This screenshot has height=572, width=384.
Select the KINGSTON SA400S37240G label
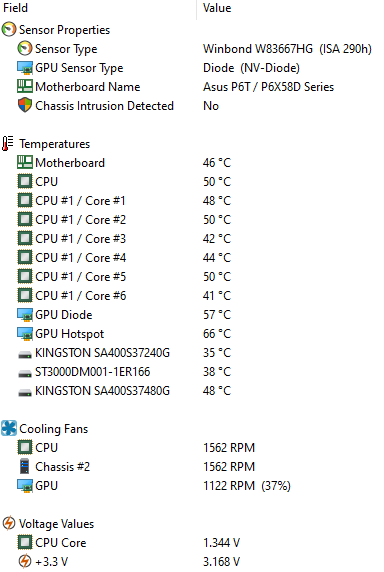(x=102, y=353)
